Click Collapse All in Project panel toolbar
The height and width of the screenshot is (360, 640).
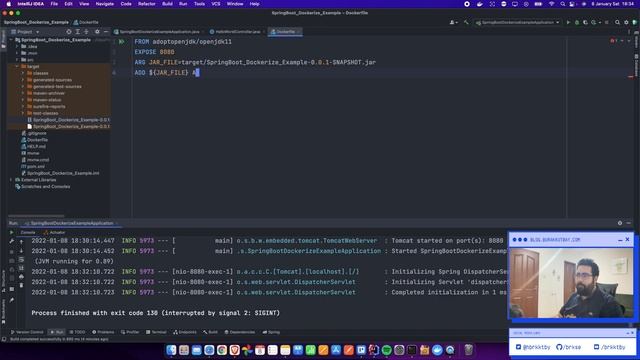(86, 31)
